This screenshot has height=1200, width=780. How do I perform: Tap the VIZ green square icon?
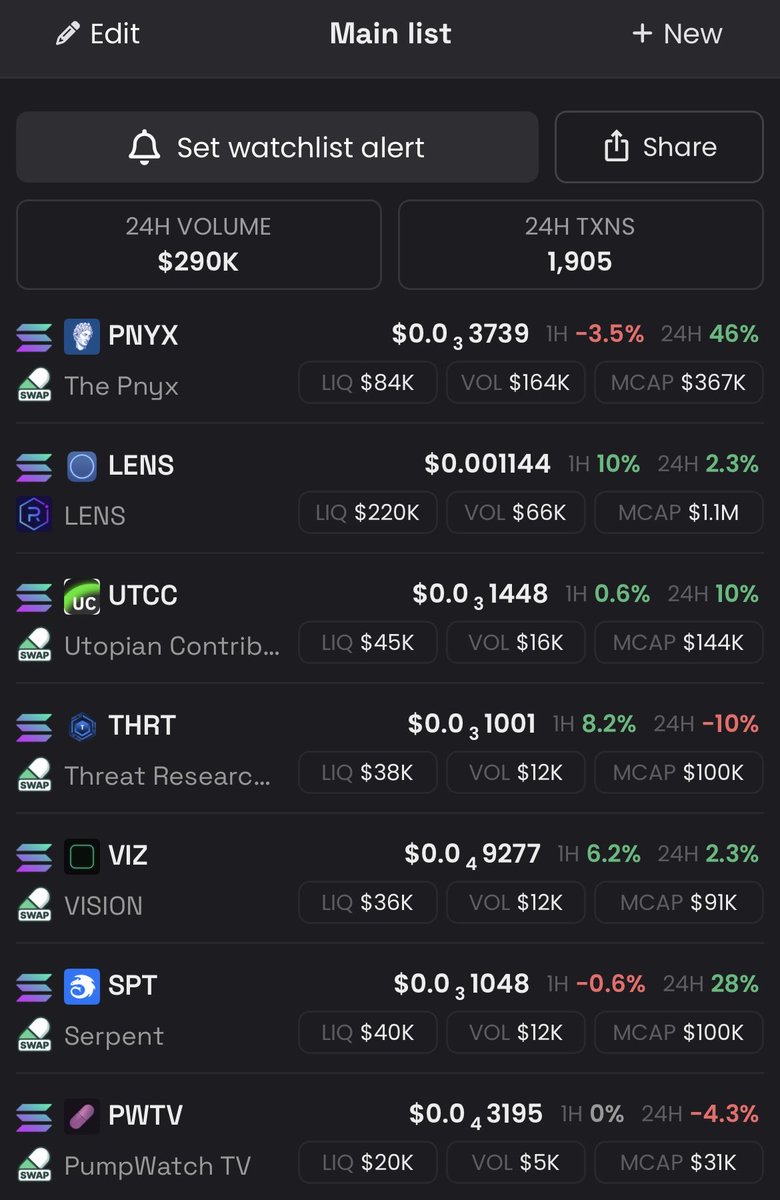[82, 856]
